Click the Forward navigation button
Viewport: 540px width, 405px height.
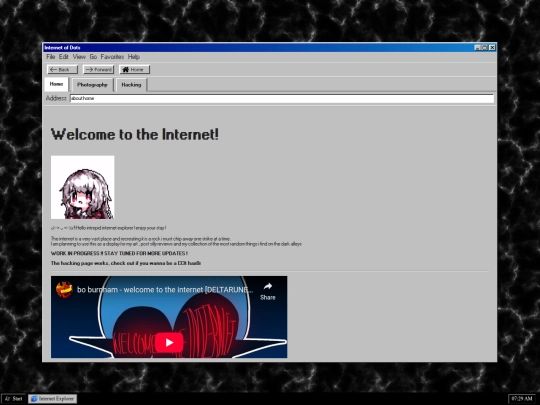click(98, 70)
